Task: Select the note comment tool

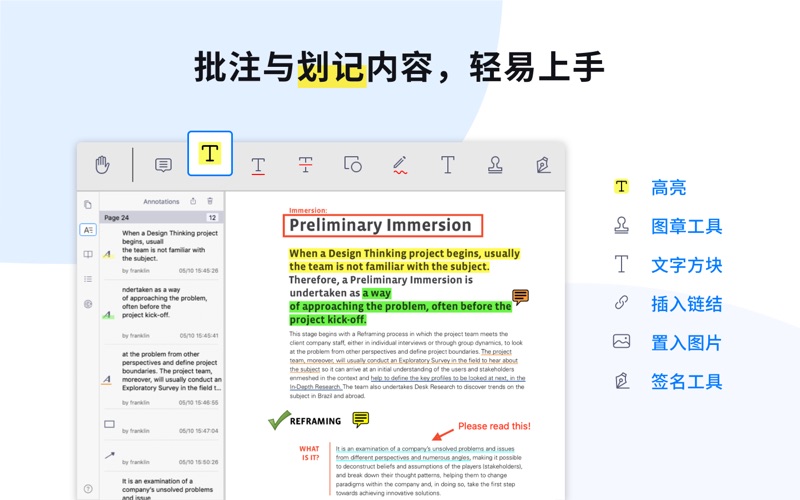Action: (163, 165)
